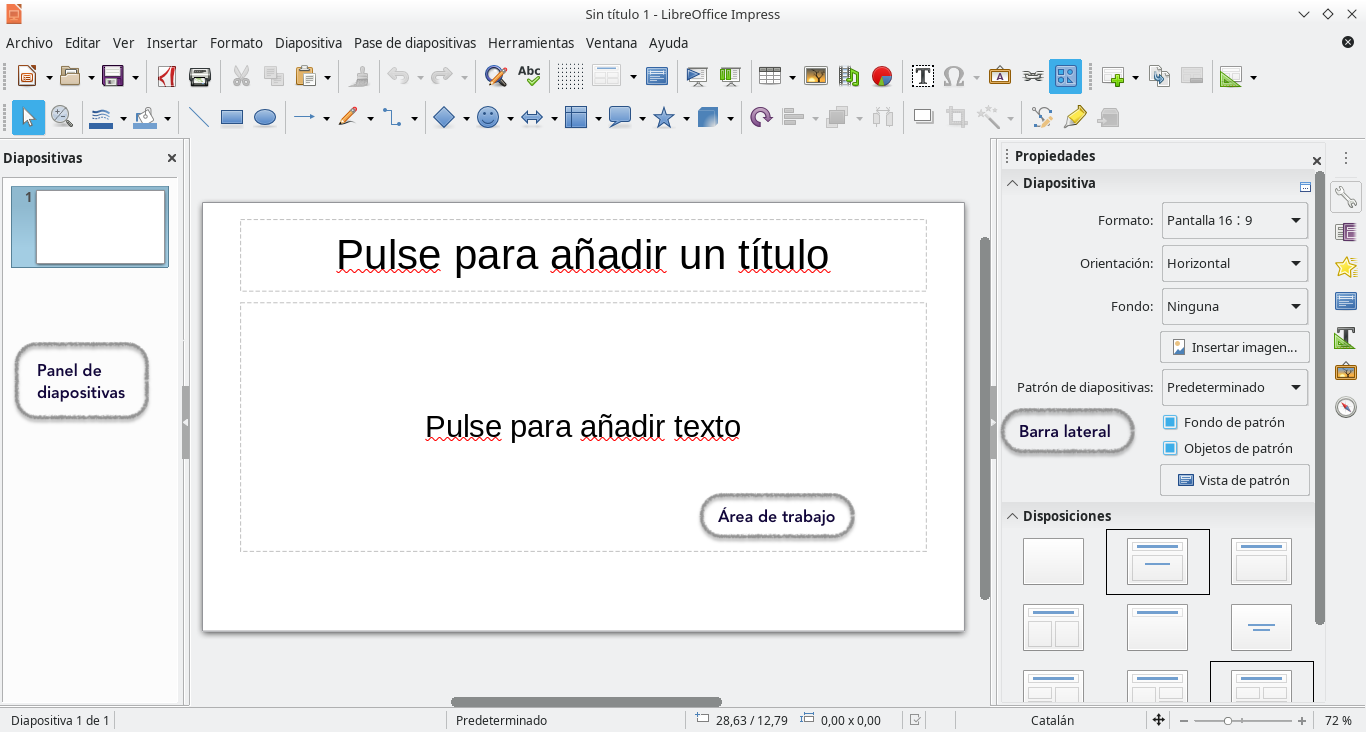Click the Save floppy disk icon
Image resolution: width=1366 pixels, height=732 pixels.
click(113, 76)
